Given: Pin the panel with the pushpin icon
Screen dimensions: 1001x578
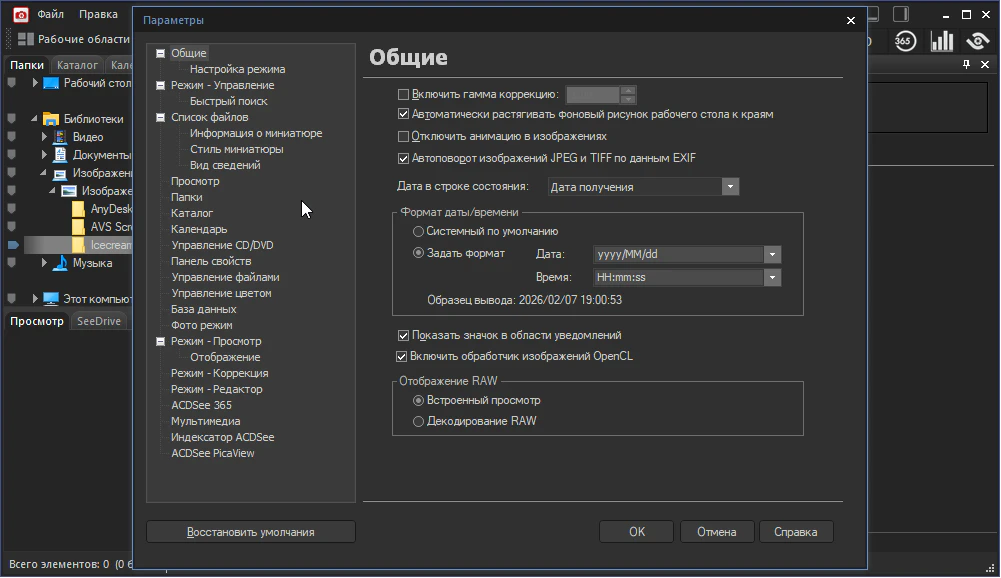Looking at the screenshot, I should (966, 65).
